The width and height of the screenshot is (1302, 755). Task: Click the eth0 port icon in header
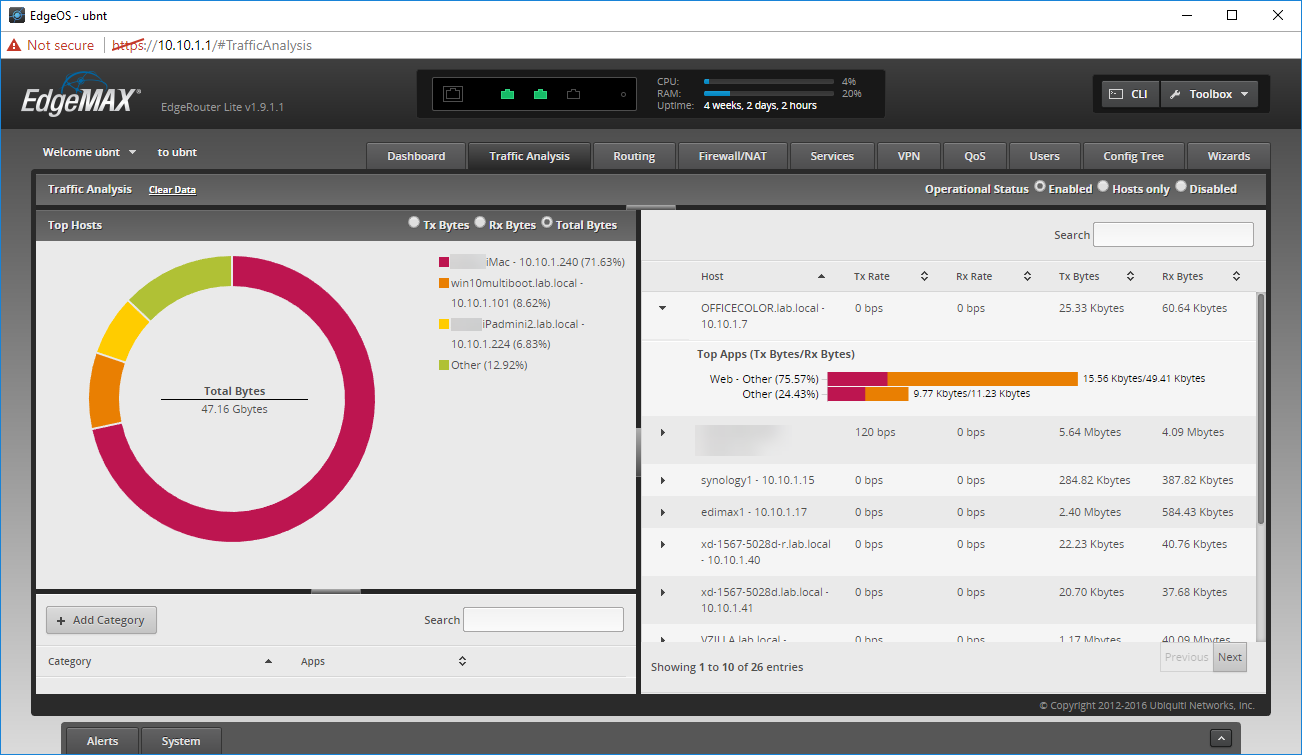453,94
